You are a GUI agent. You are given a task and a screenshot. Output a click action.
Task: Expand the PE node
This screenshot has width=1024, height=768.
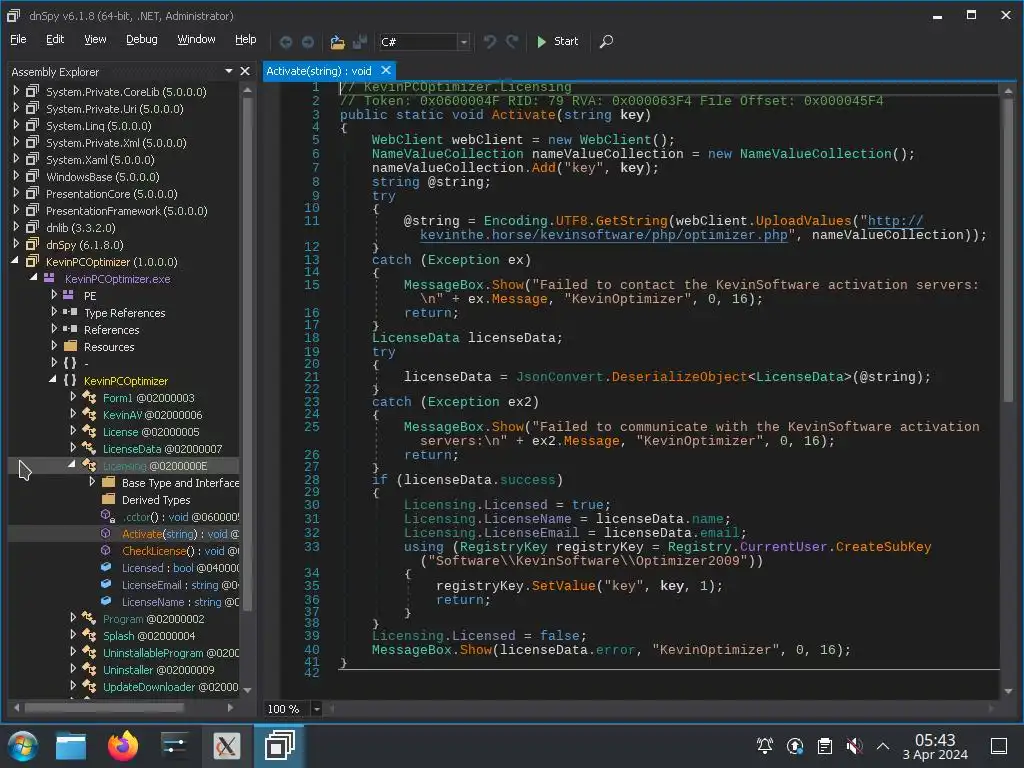tap(54, 295)
